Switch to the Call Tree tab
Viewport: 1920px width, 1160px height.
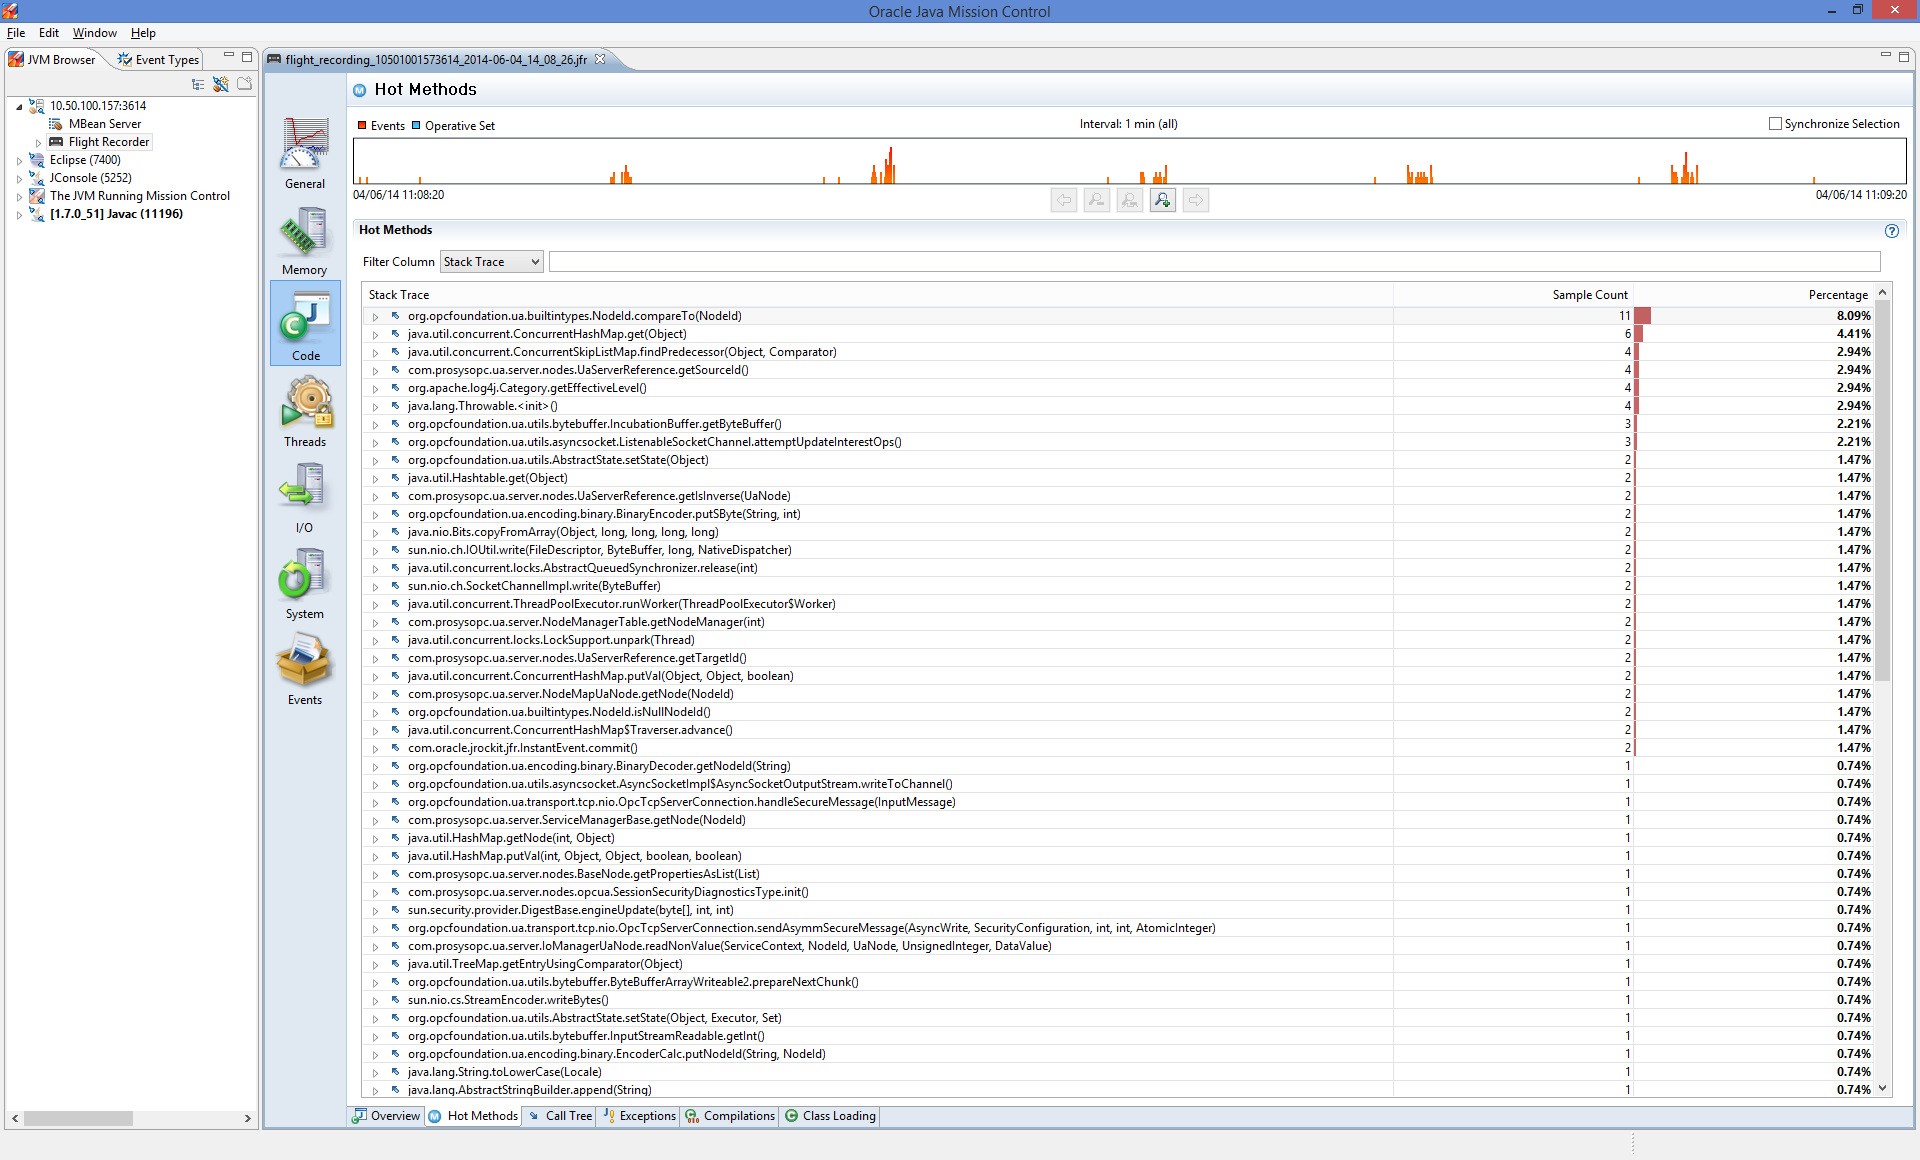(560, 1116)
